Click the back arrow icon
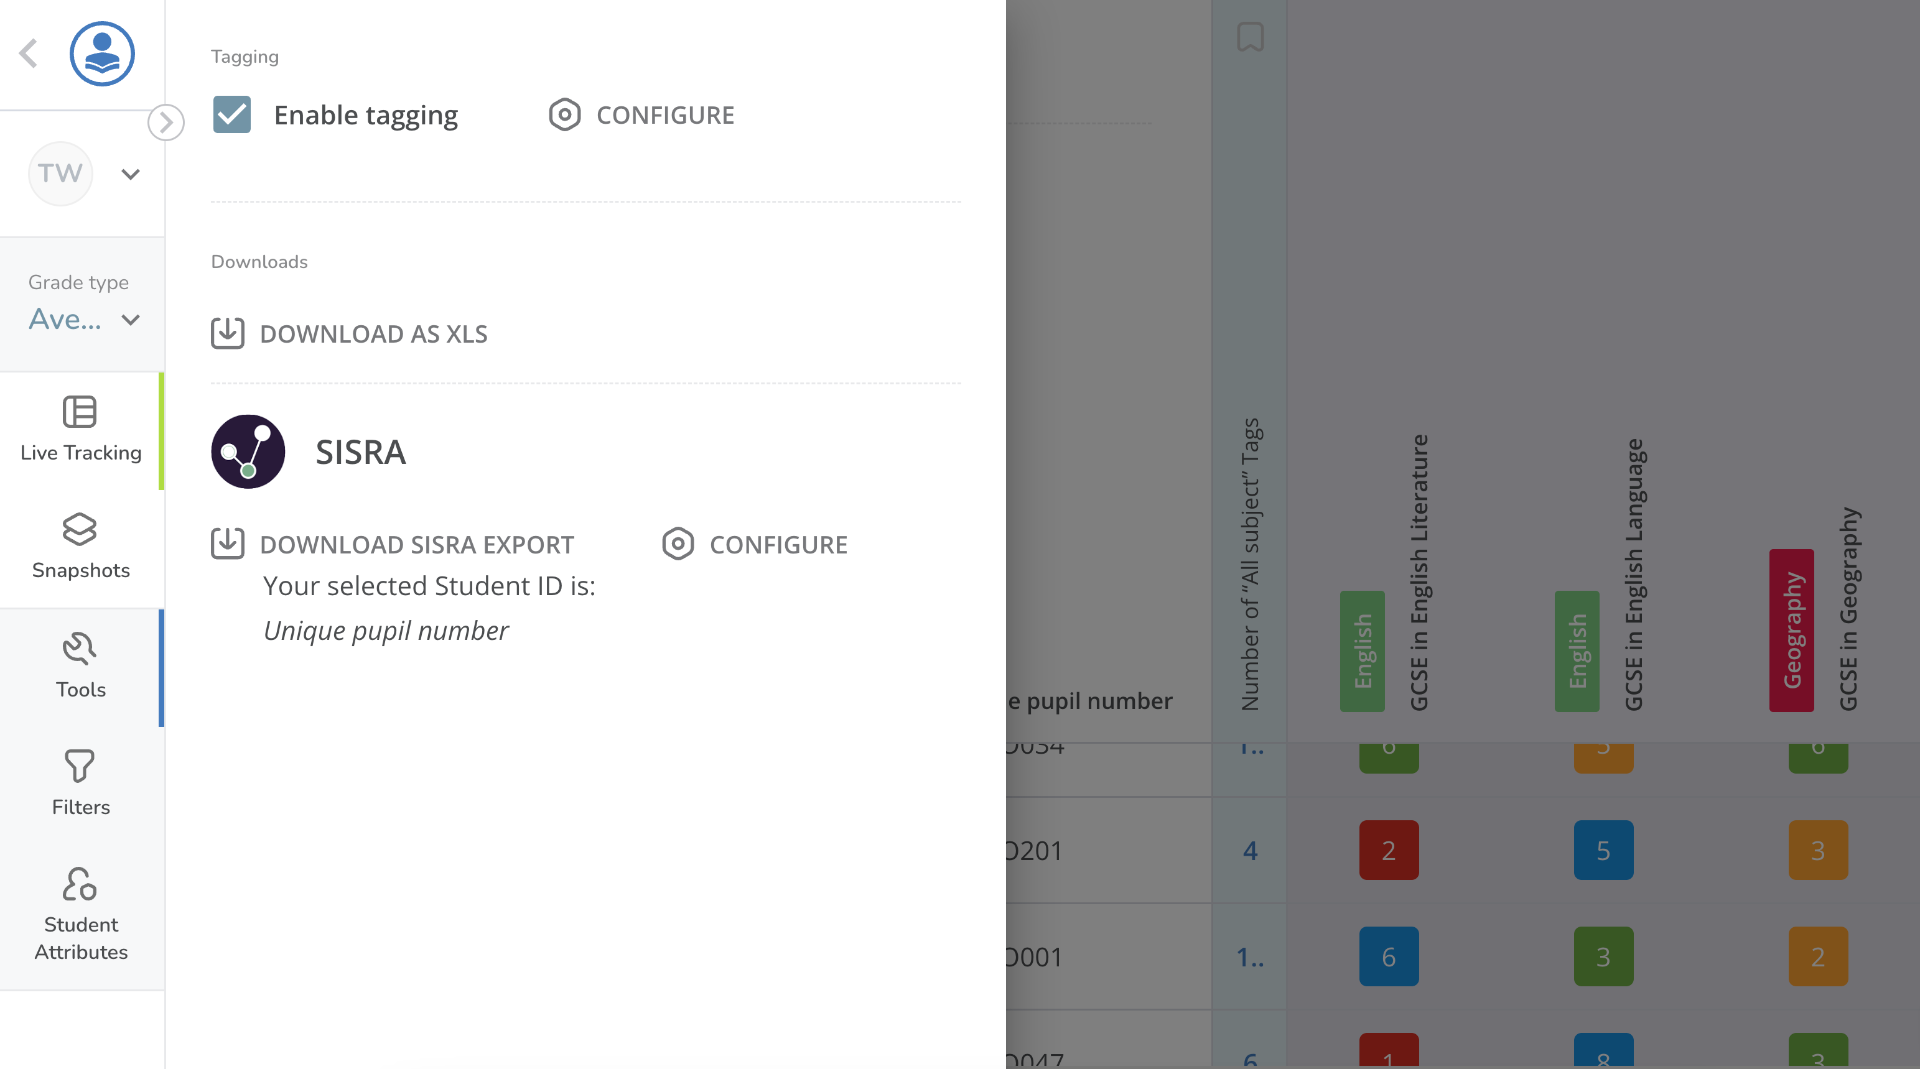Screen dimensions: 1920x1069 (29, 54)
